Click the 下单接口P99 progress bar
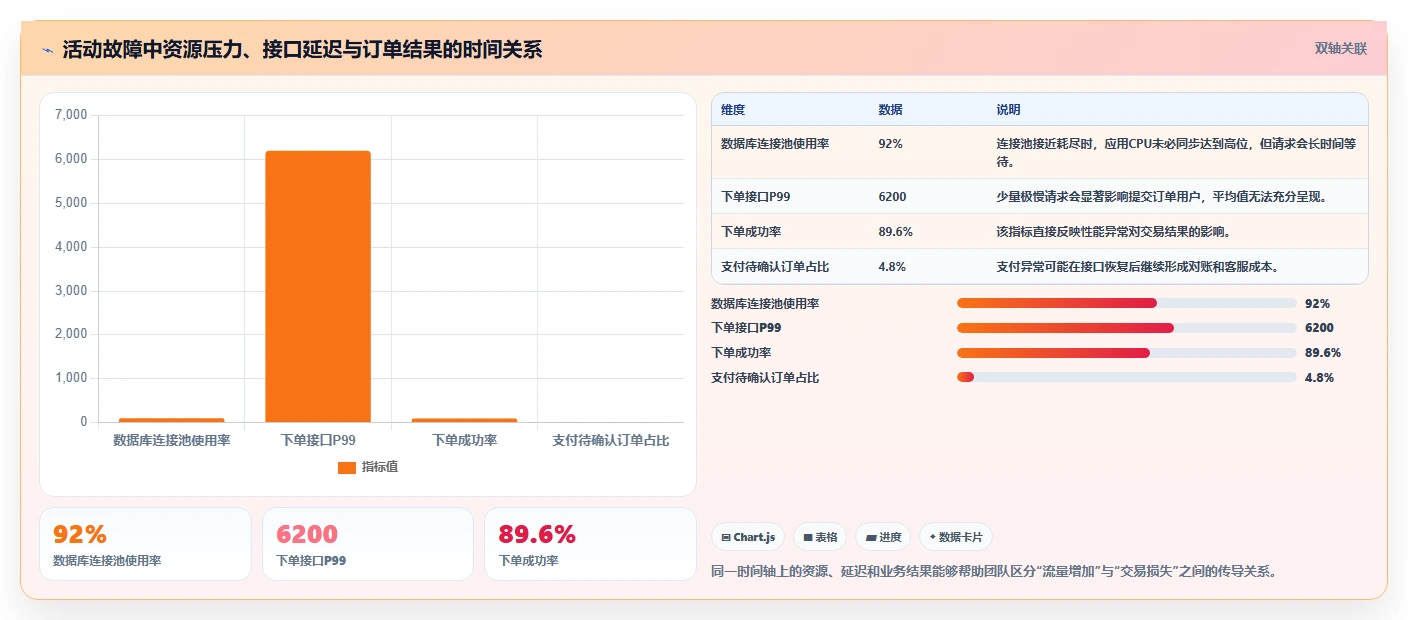Image resolution: width=1408 pixels, height=620 pixels. coord(1126,328)
